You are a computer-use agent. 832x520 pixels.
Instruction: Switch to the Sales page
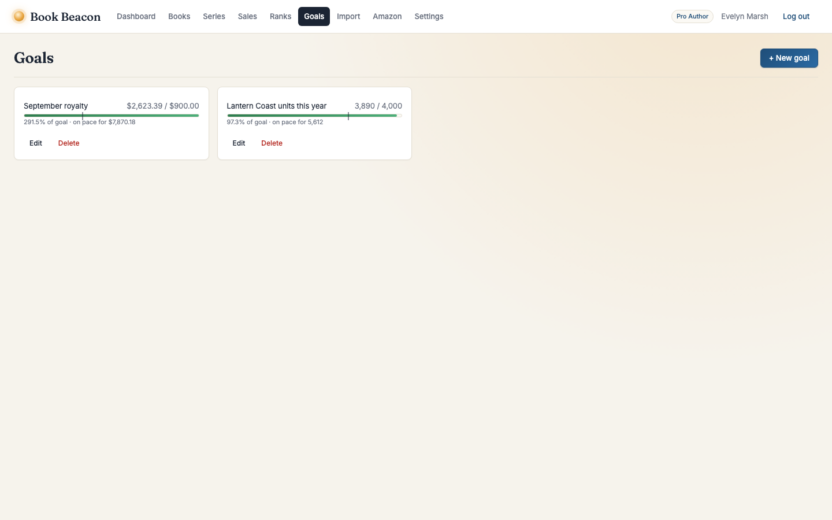click(x=247, y=16)
